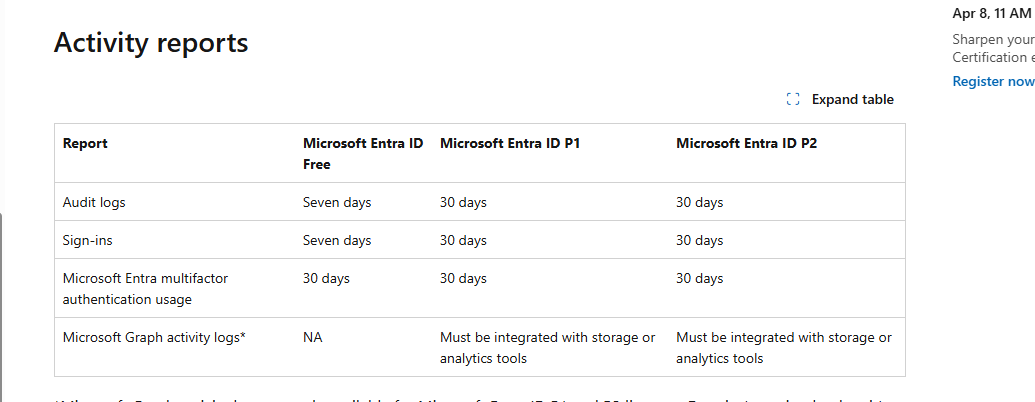The height and width of the screenshot is (402, 1035).
Task: Click Seven days in the Audit logs row
Action: (337, 203)
